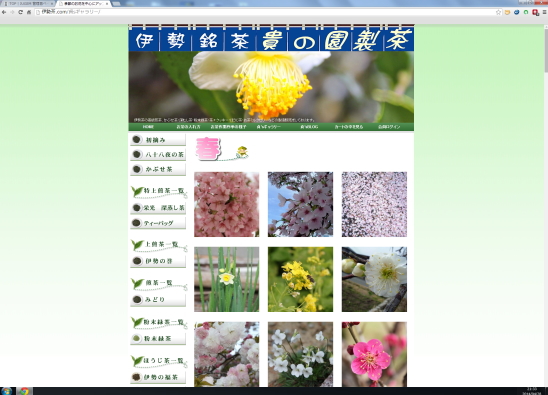Close the active gallery browser tab
Image resolution: width=548 pixels, height=395 pixels.
click(x=107, y=3)
